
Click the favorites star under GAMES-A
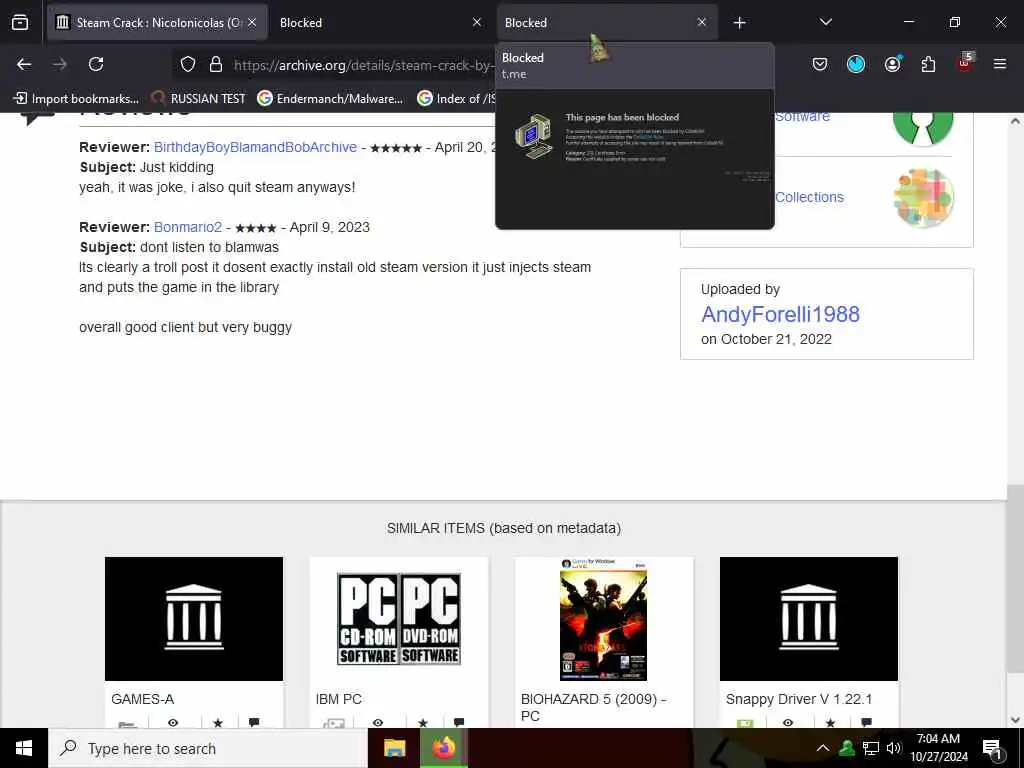click(x=217, y=722)
